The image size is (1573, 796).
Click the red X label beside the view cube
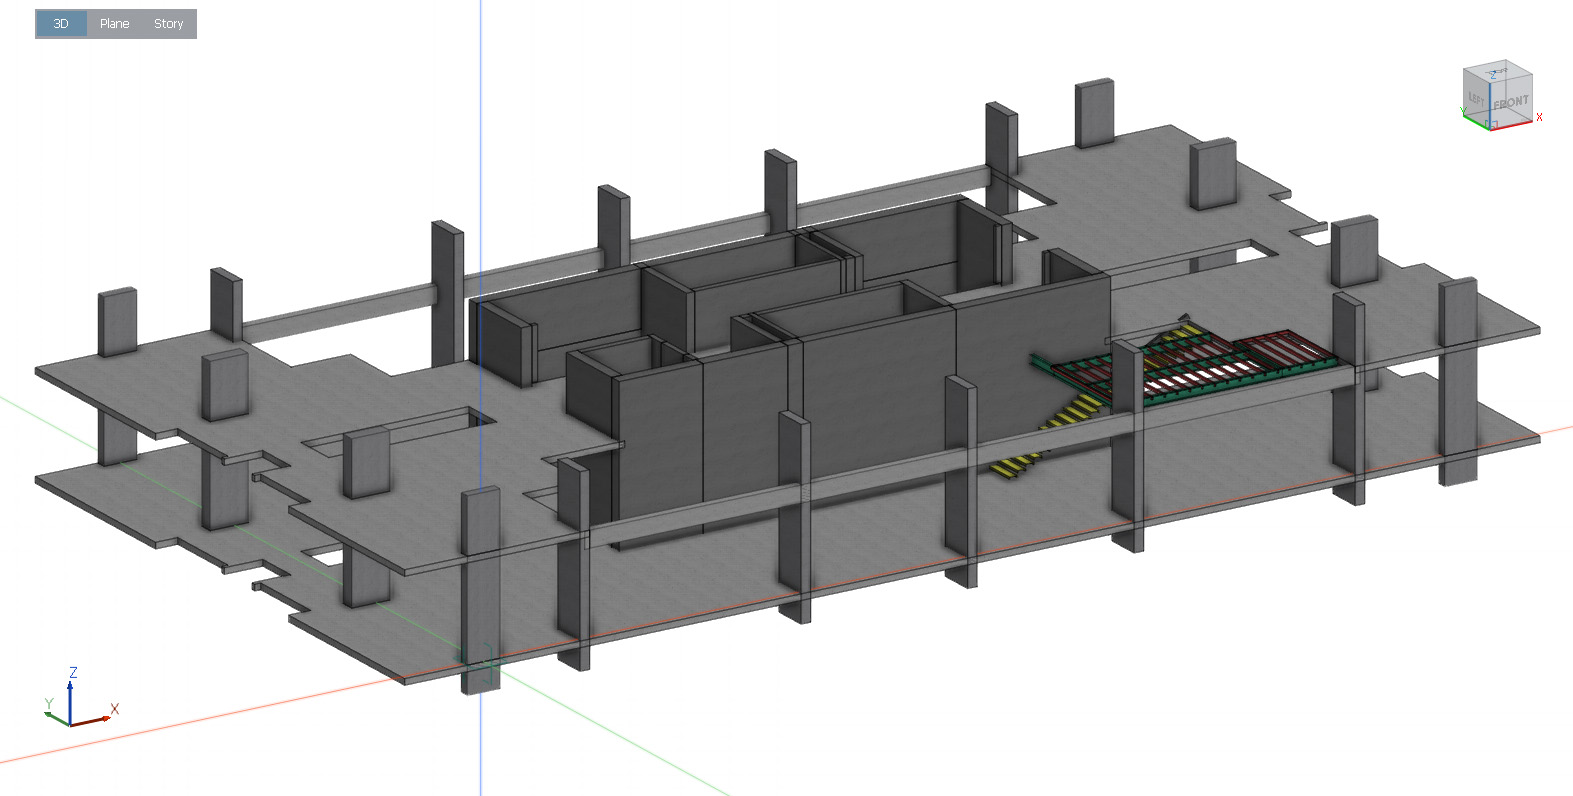click(1539, 118)
